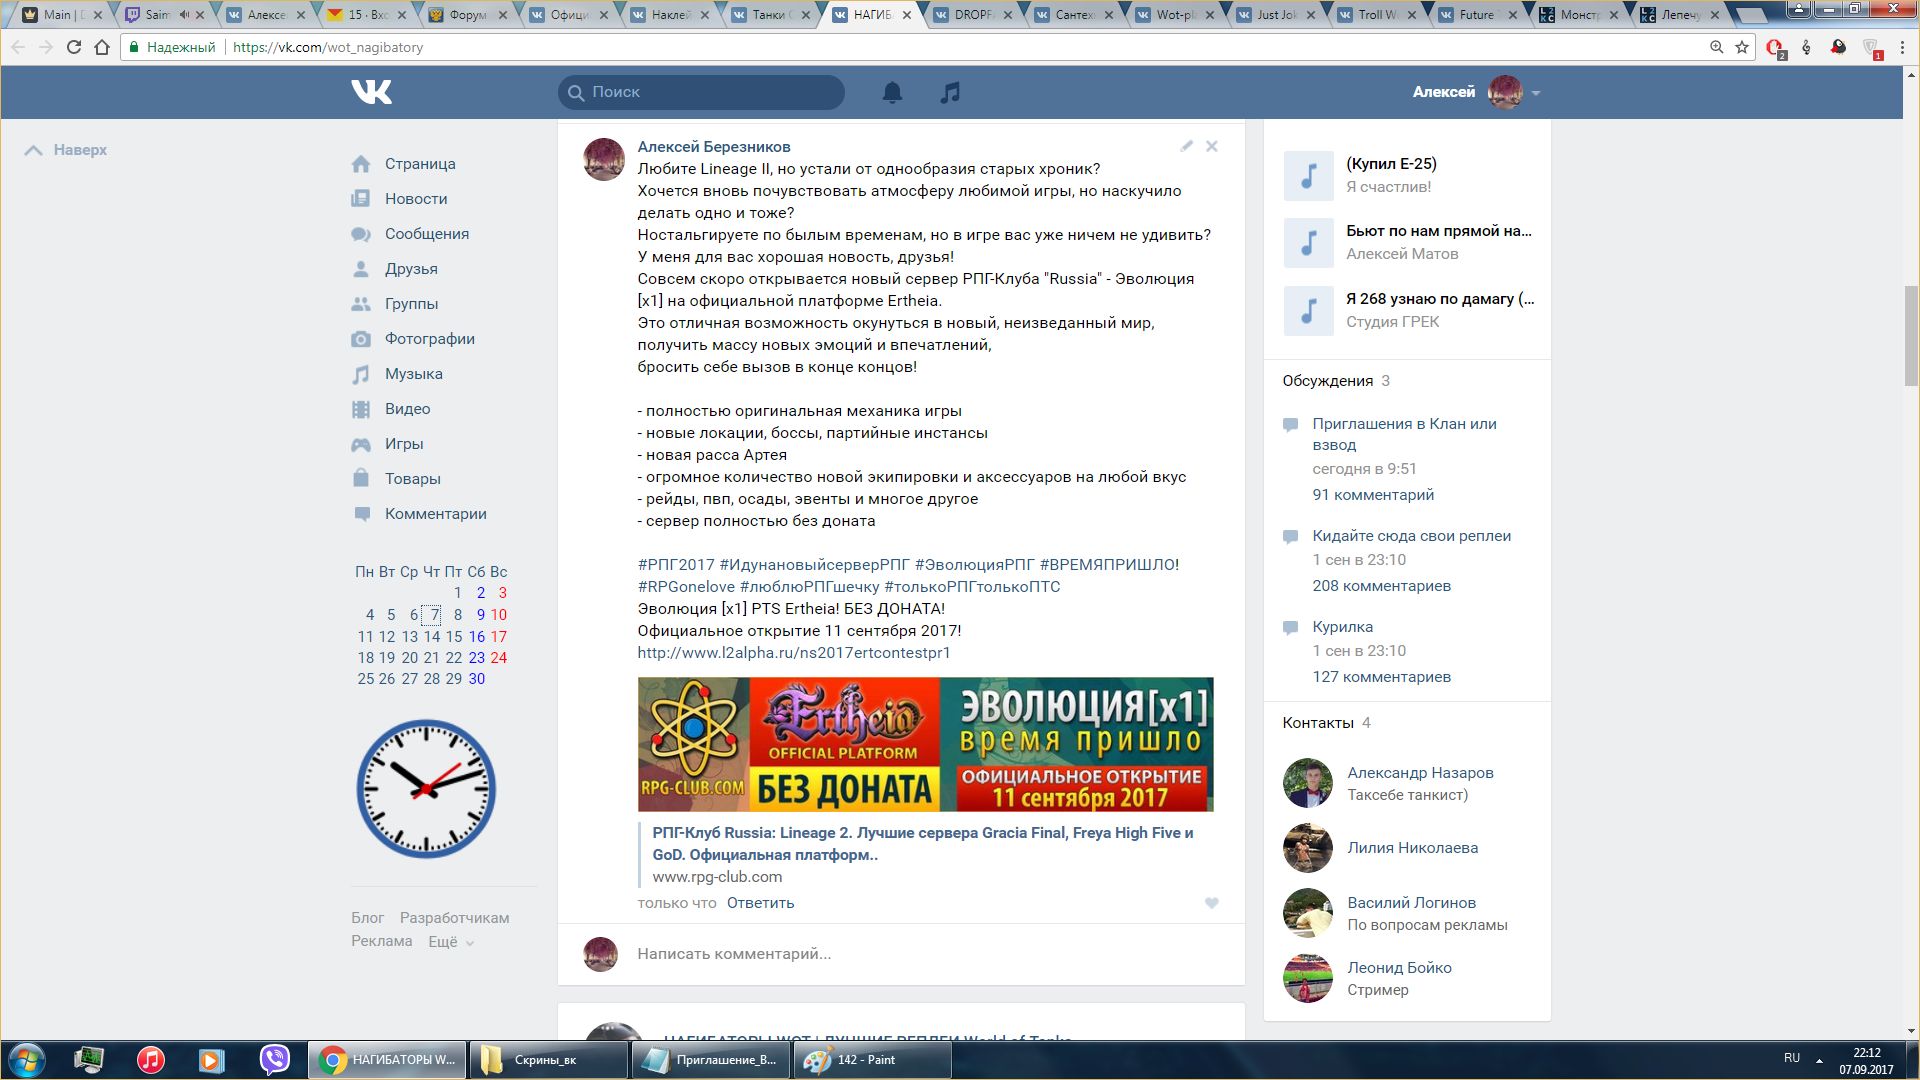Open profile menu dropdown next to Алексей
This screenshot has height=1080, width=1920.
(1536, 93)
